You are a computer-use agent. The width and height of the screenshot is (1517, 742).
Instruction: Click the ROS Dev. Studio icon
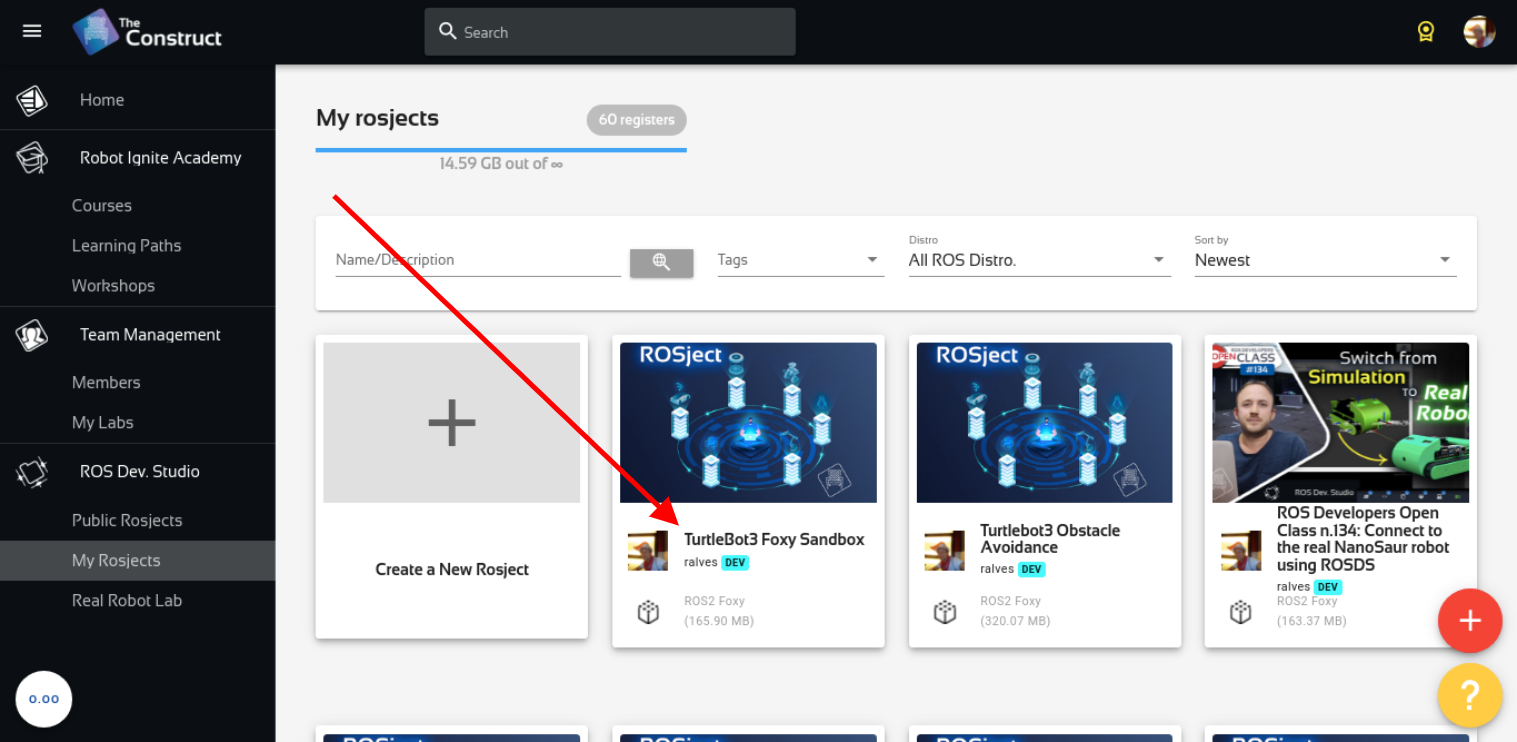(x=32, y=472)
